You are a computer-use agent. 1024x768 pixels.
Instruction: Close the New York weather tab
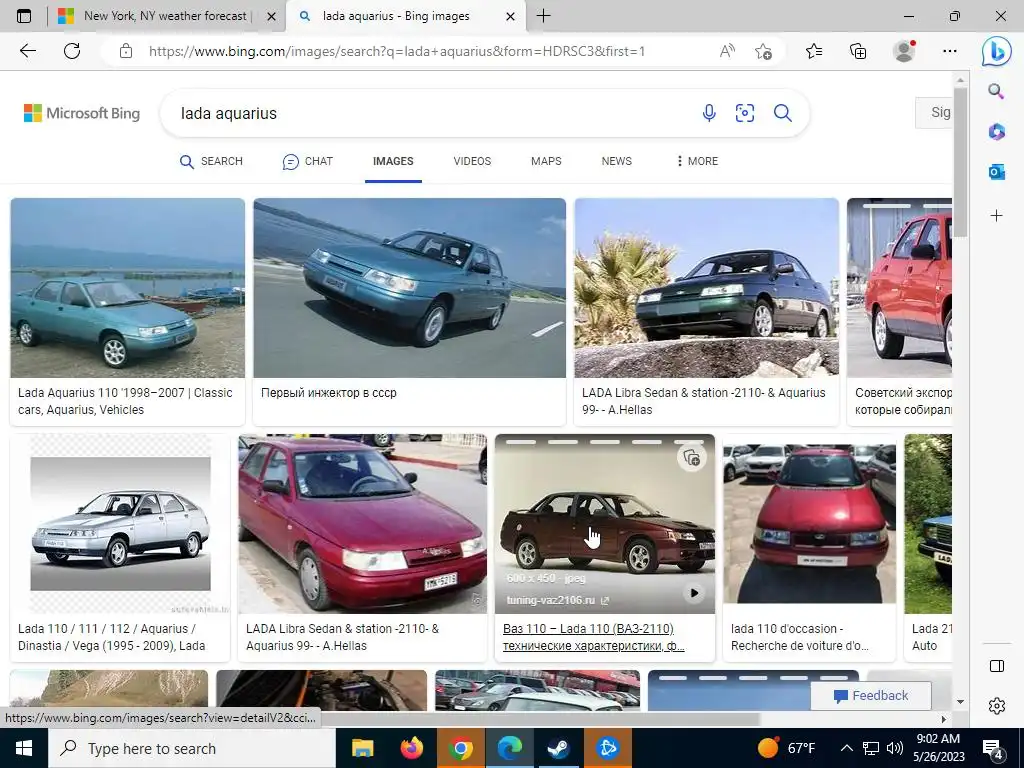(x=271, y=16)
